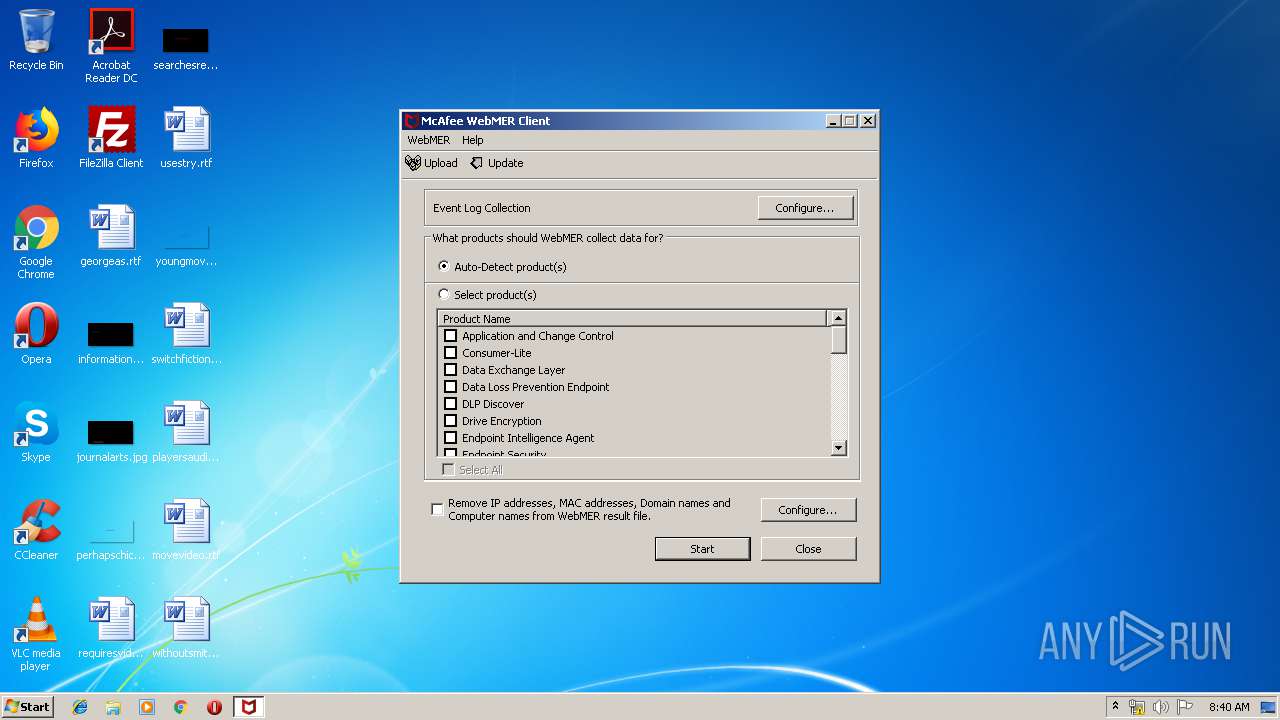Select the youngmov desktop file
Viewport: 1280px width, 720px height.
(x=186, y=246)
